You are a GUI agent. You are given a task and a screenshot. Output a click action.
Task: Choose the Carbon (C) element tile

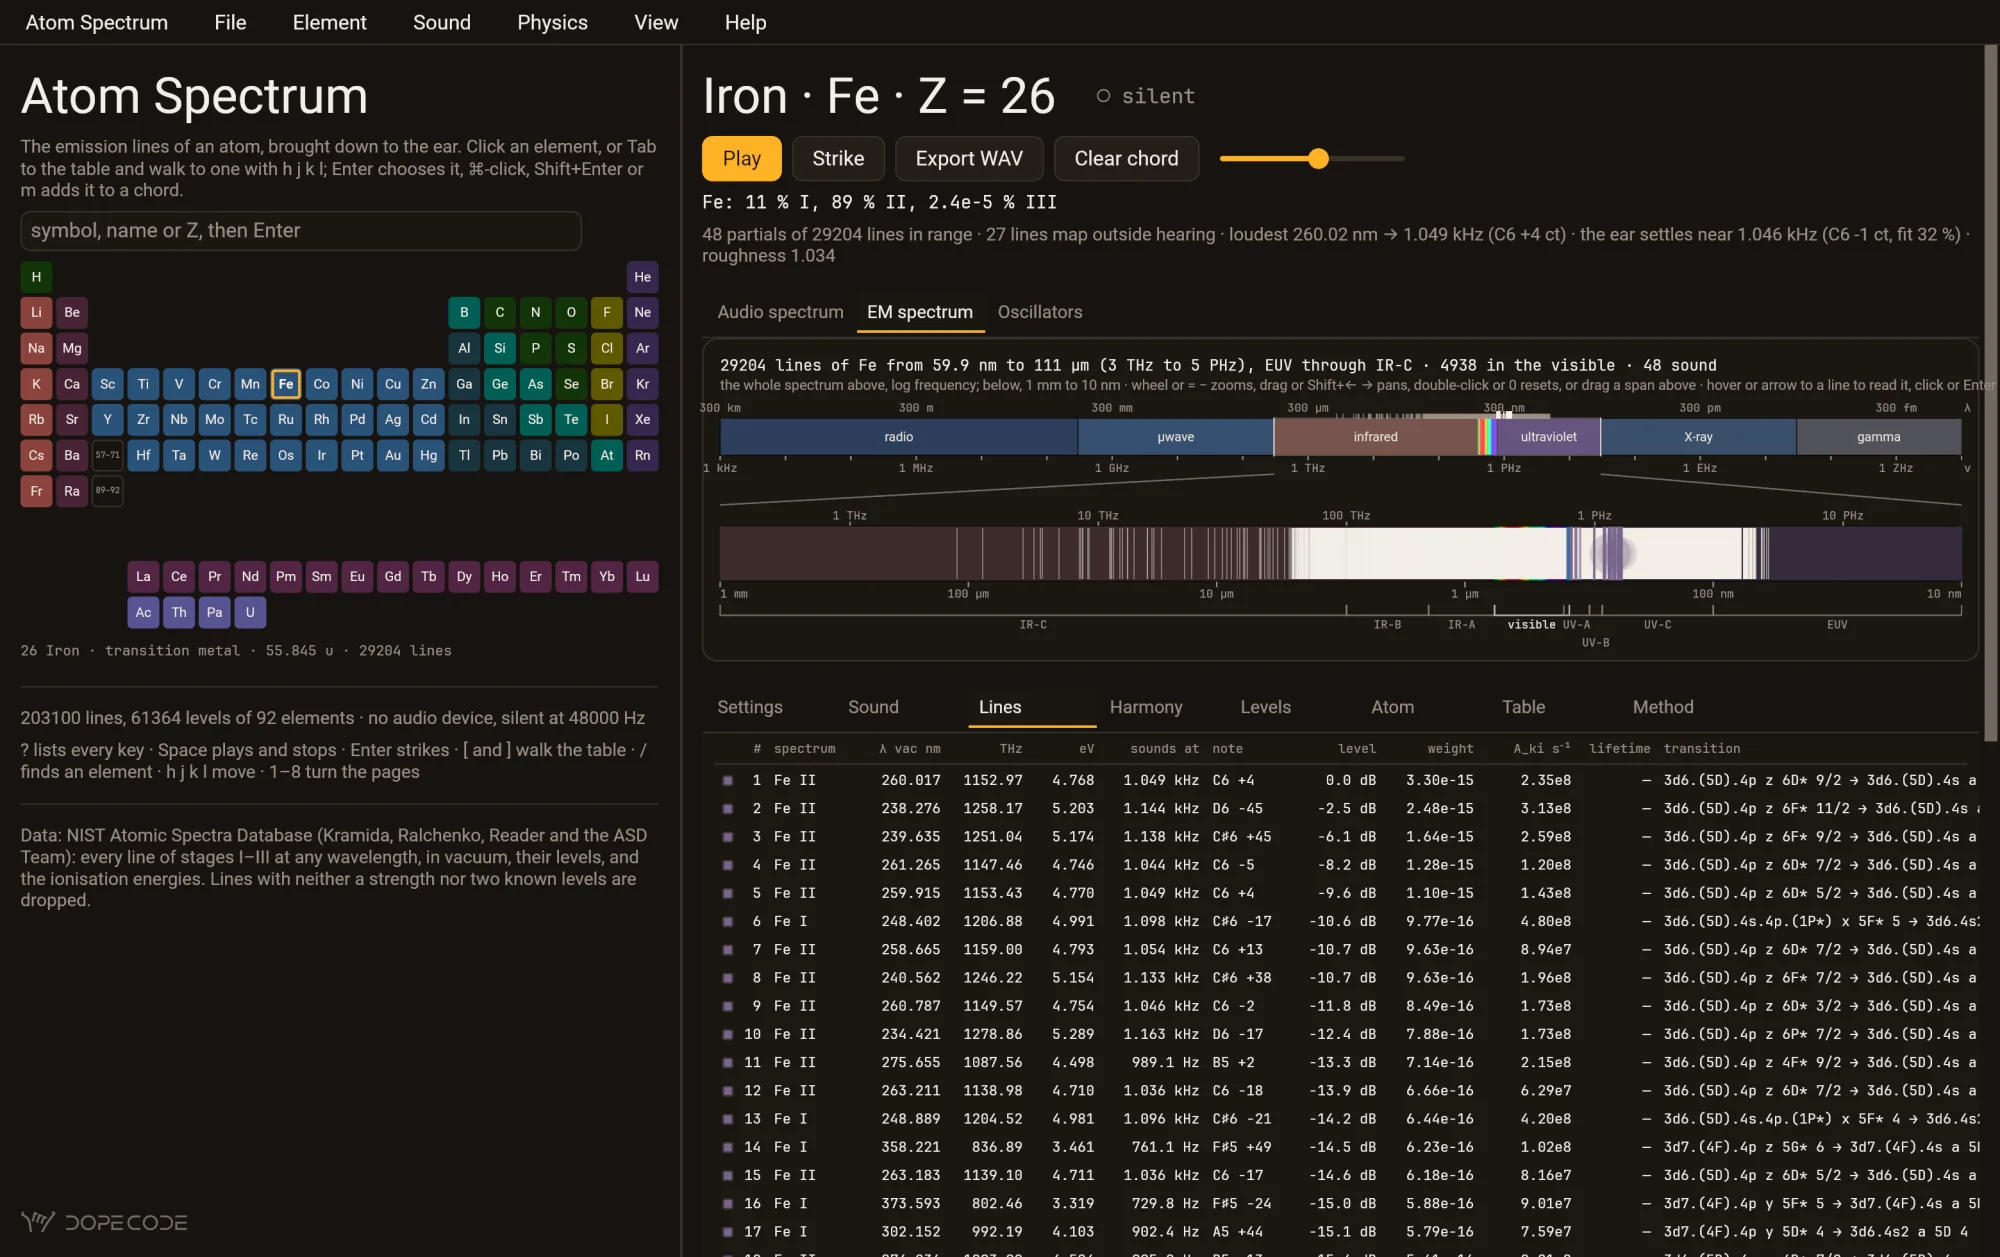point(500,312)
